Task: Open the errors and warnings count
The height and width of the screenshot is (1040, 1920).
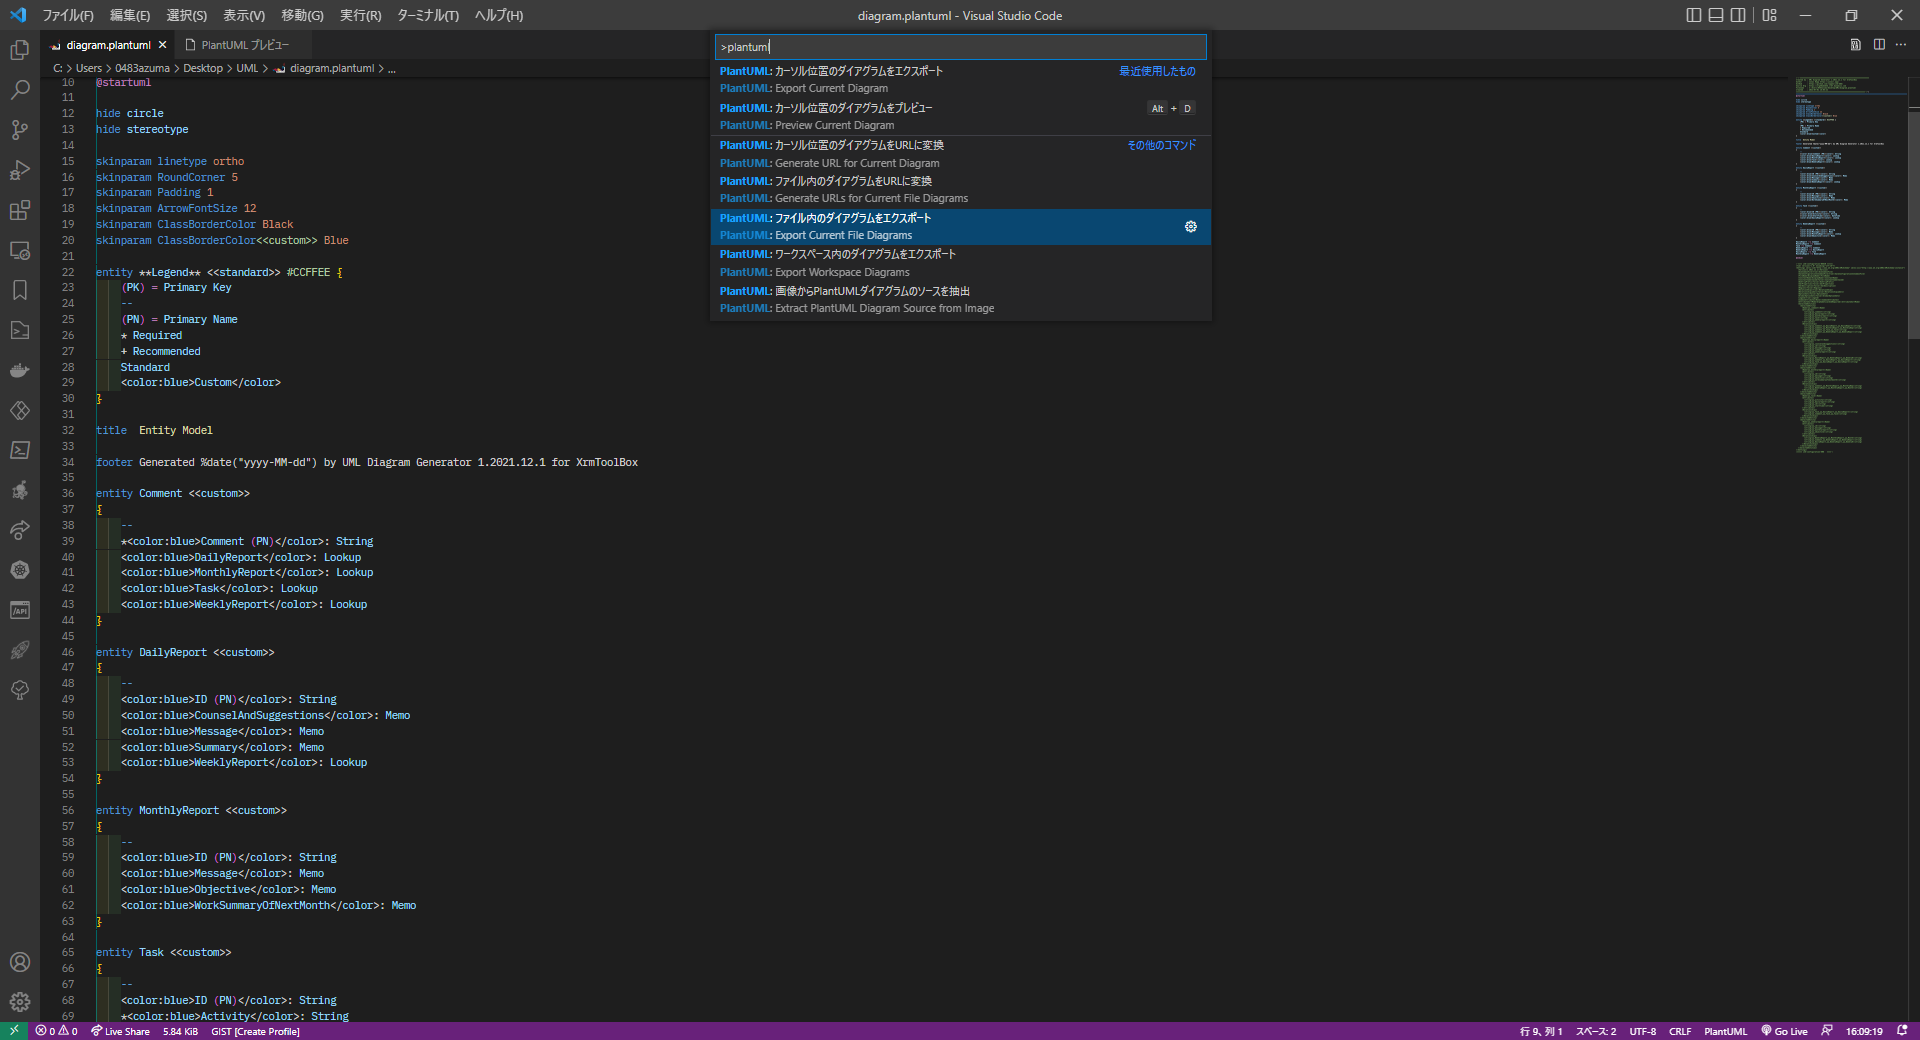Action: 56,1031
